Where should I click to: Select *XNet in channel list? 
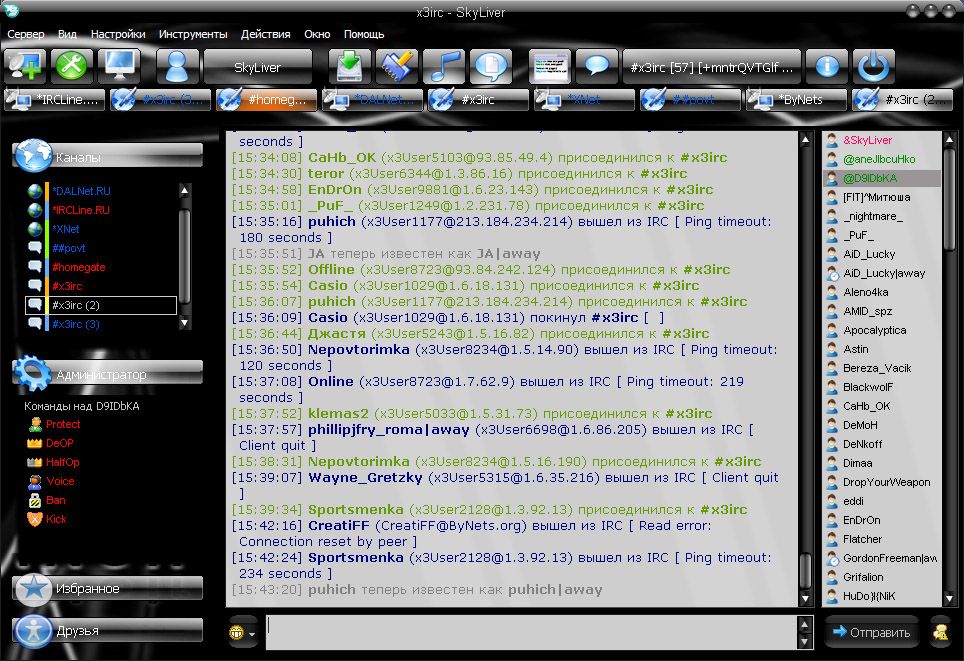tap(66, 229)
